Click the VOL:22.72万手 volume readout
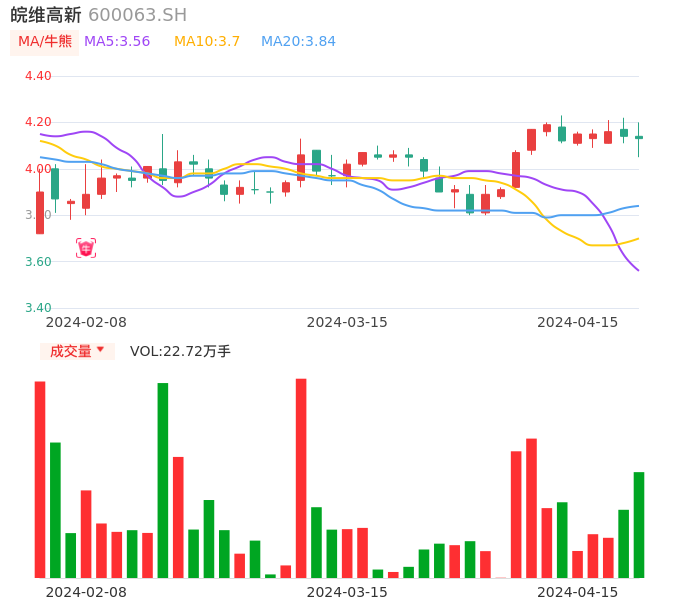This screenshot has width=686, height=606. coord(180,351)
